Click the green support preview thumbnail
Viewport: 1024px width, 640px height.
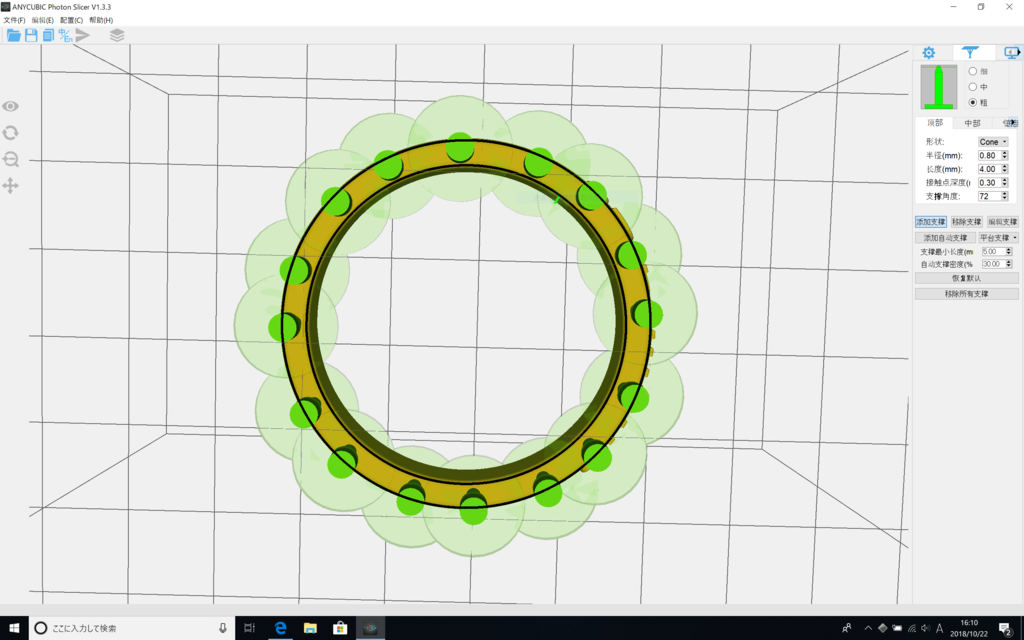tap(938, 87)
